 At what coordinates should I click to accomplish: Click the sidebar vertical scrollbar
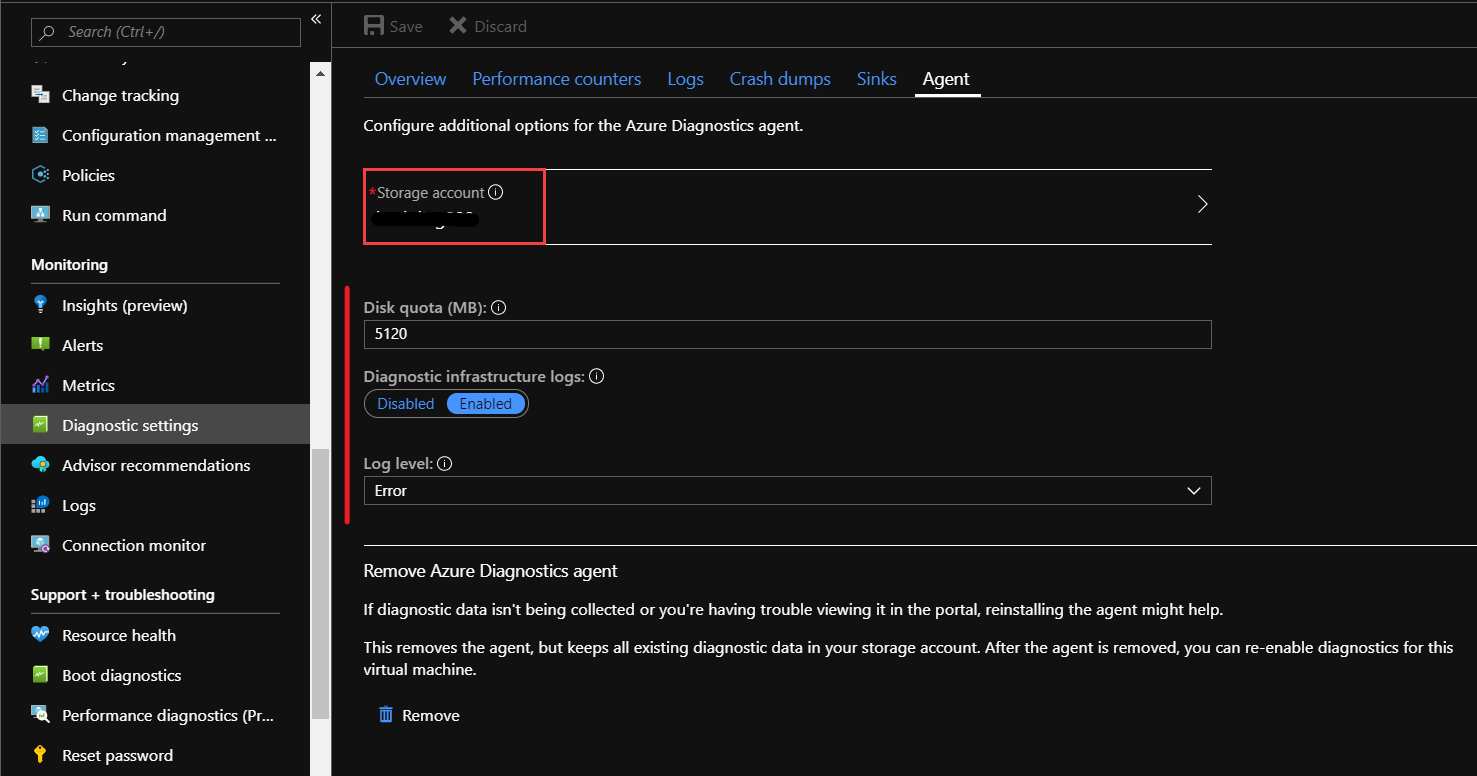click(x=320, y=585)
